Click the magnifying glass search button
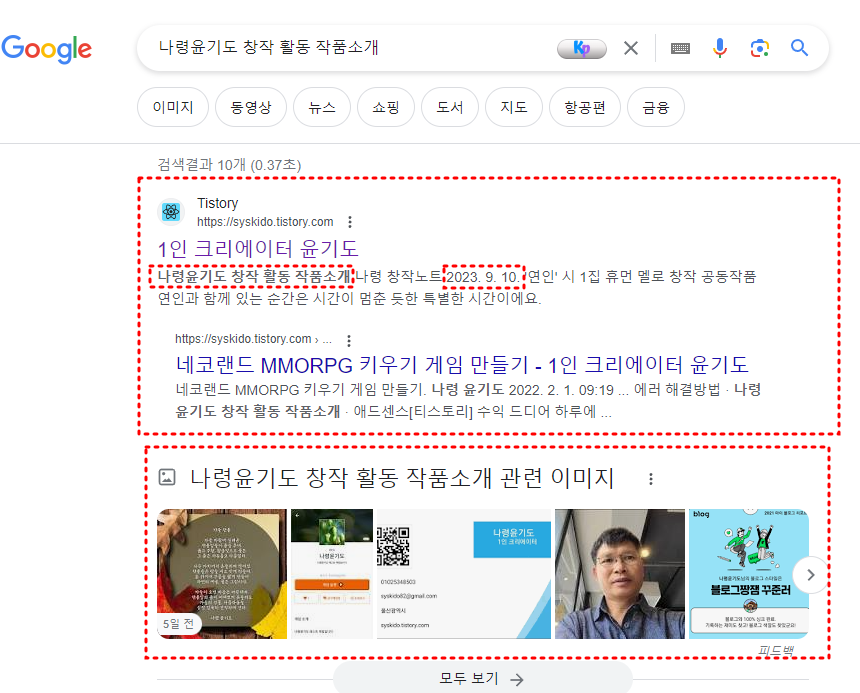 pyautogui.click(x=799, y=48)
